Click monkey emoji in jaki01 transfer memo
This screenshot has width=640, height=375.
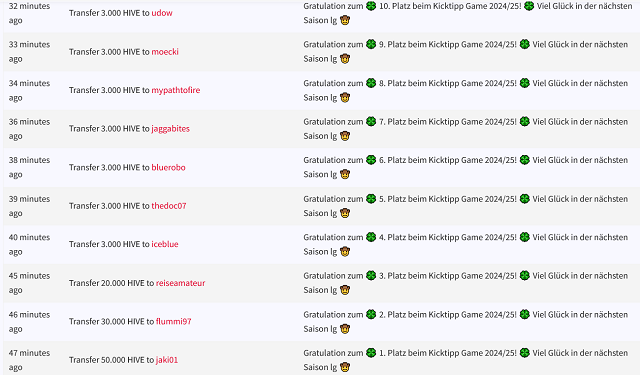pos(345,367)
